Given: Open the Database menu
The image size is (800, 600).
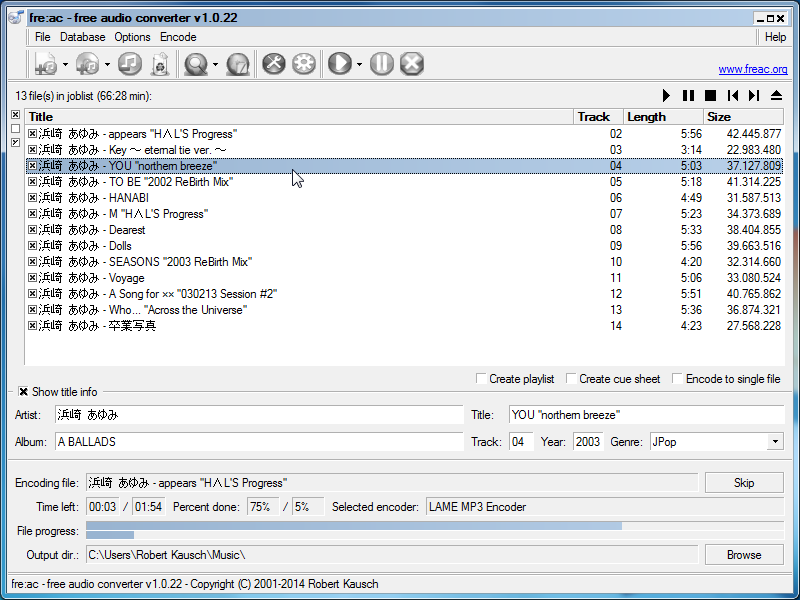Looking at the screenshot, I should click(x=82, y=36).
